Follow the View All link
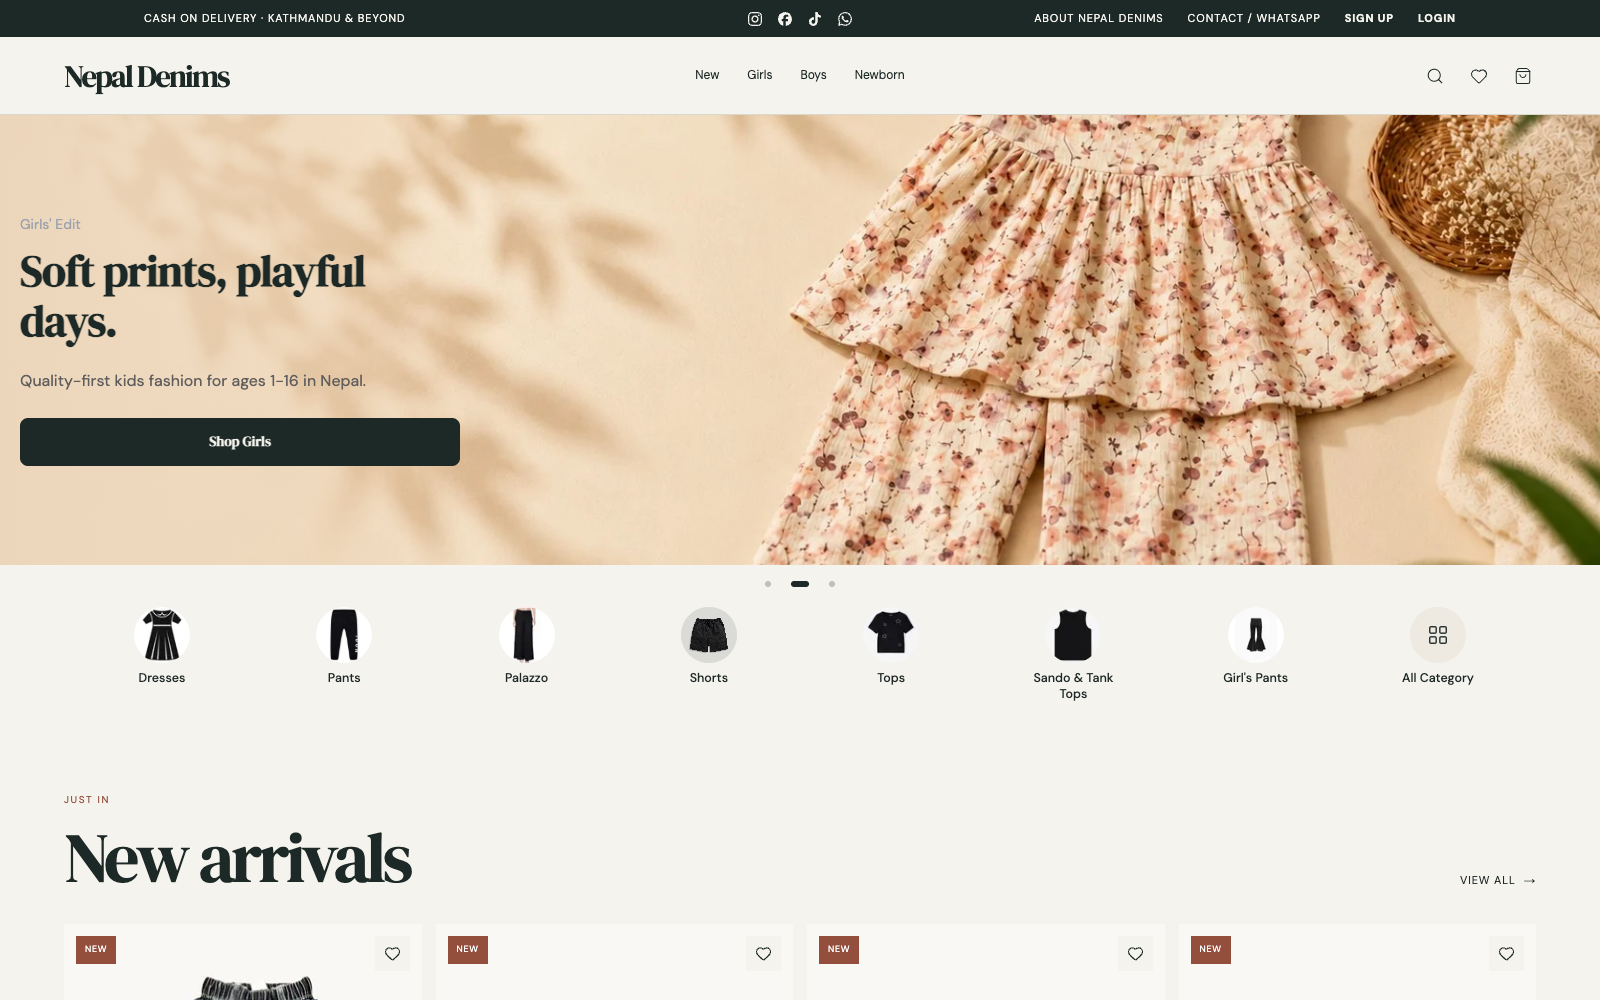This screenshot has height=1000, width=1600. [x=1498, y=881]
